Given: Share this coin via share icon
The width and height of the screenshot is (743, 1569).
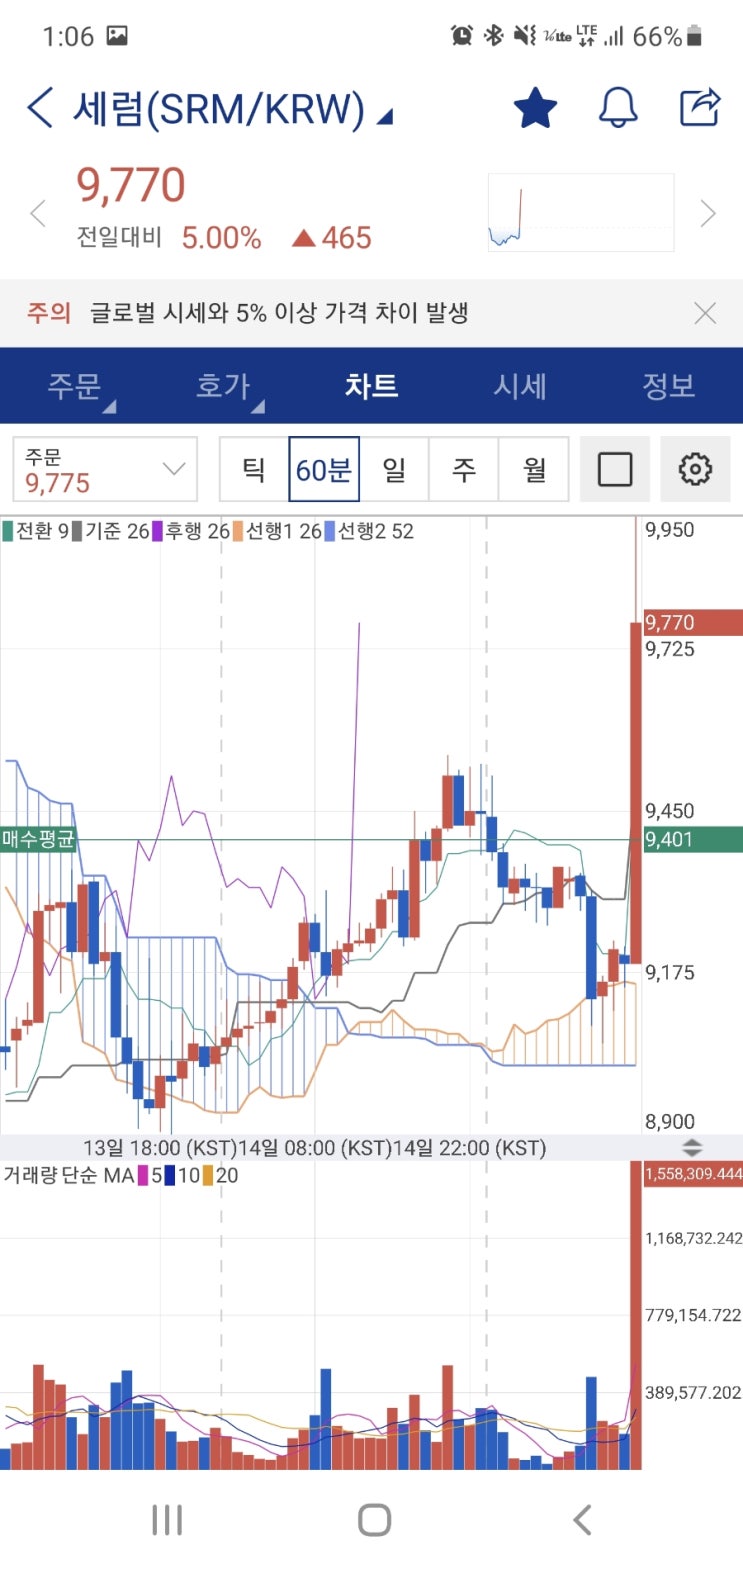Looking at the screenshot, I should 700,107.
